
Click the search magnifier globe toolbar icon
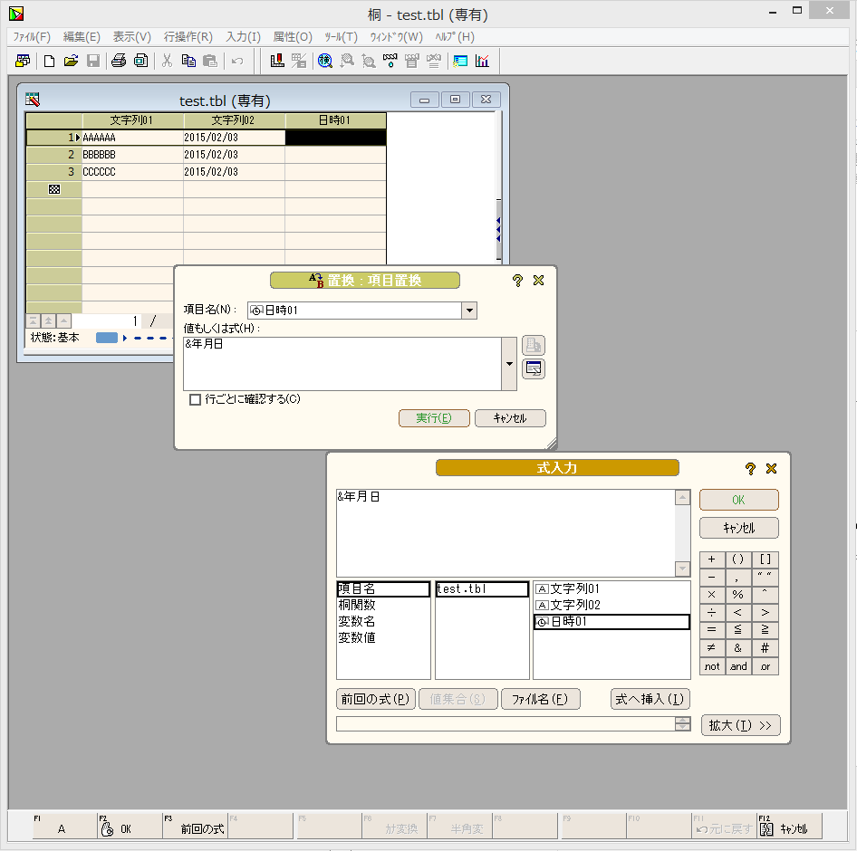tap(325, 61)
